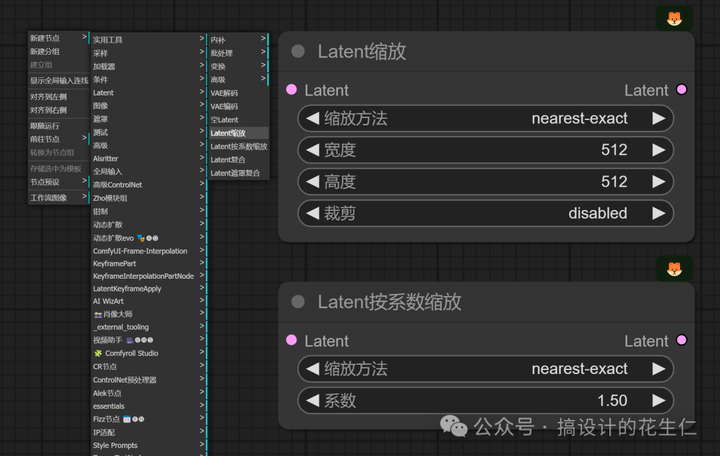Collapse the Latent按系数缩放 node via its gray dot
This screenshot has height=456, width=720.
pos(298,302)
